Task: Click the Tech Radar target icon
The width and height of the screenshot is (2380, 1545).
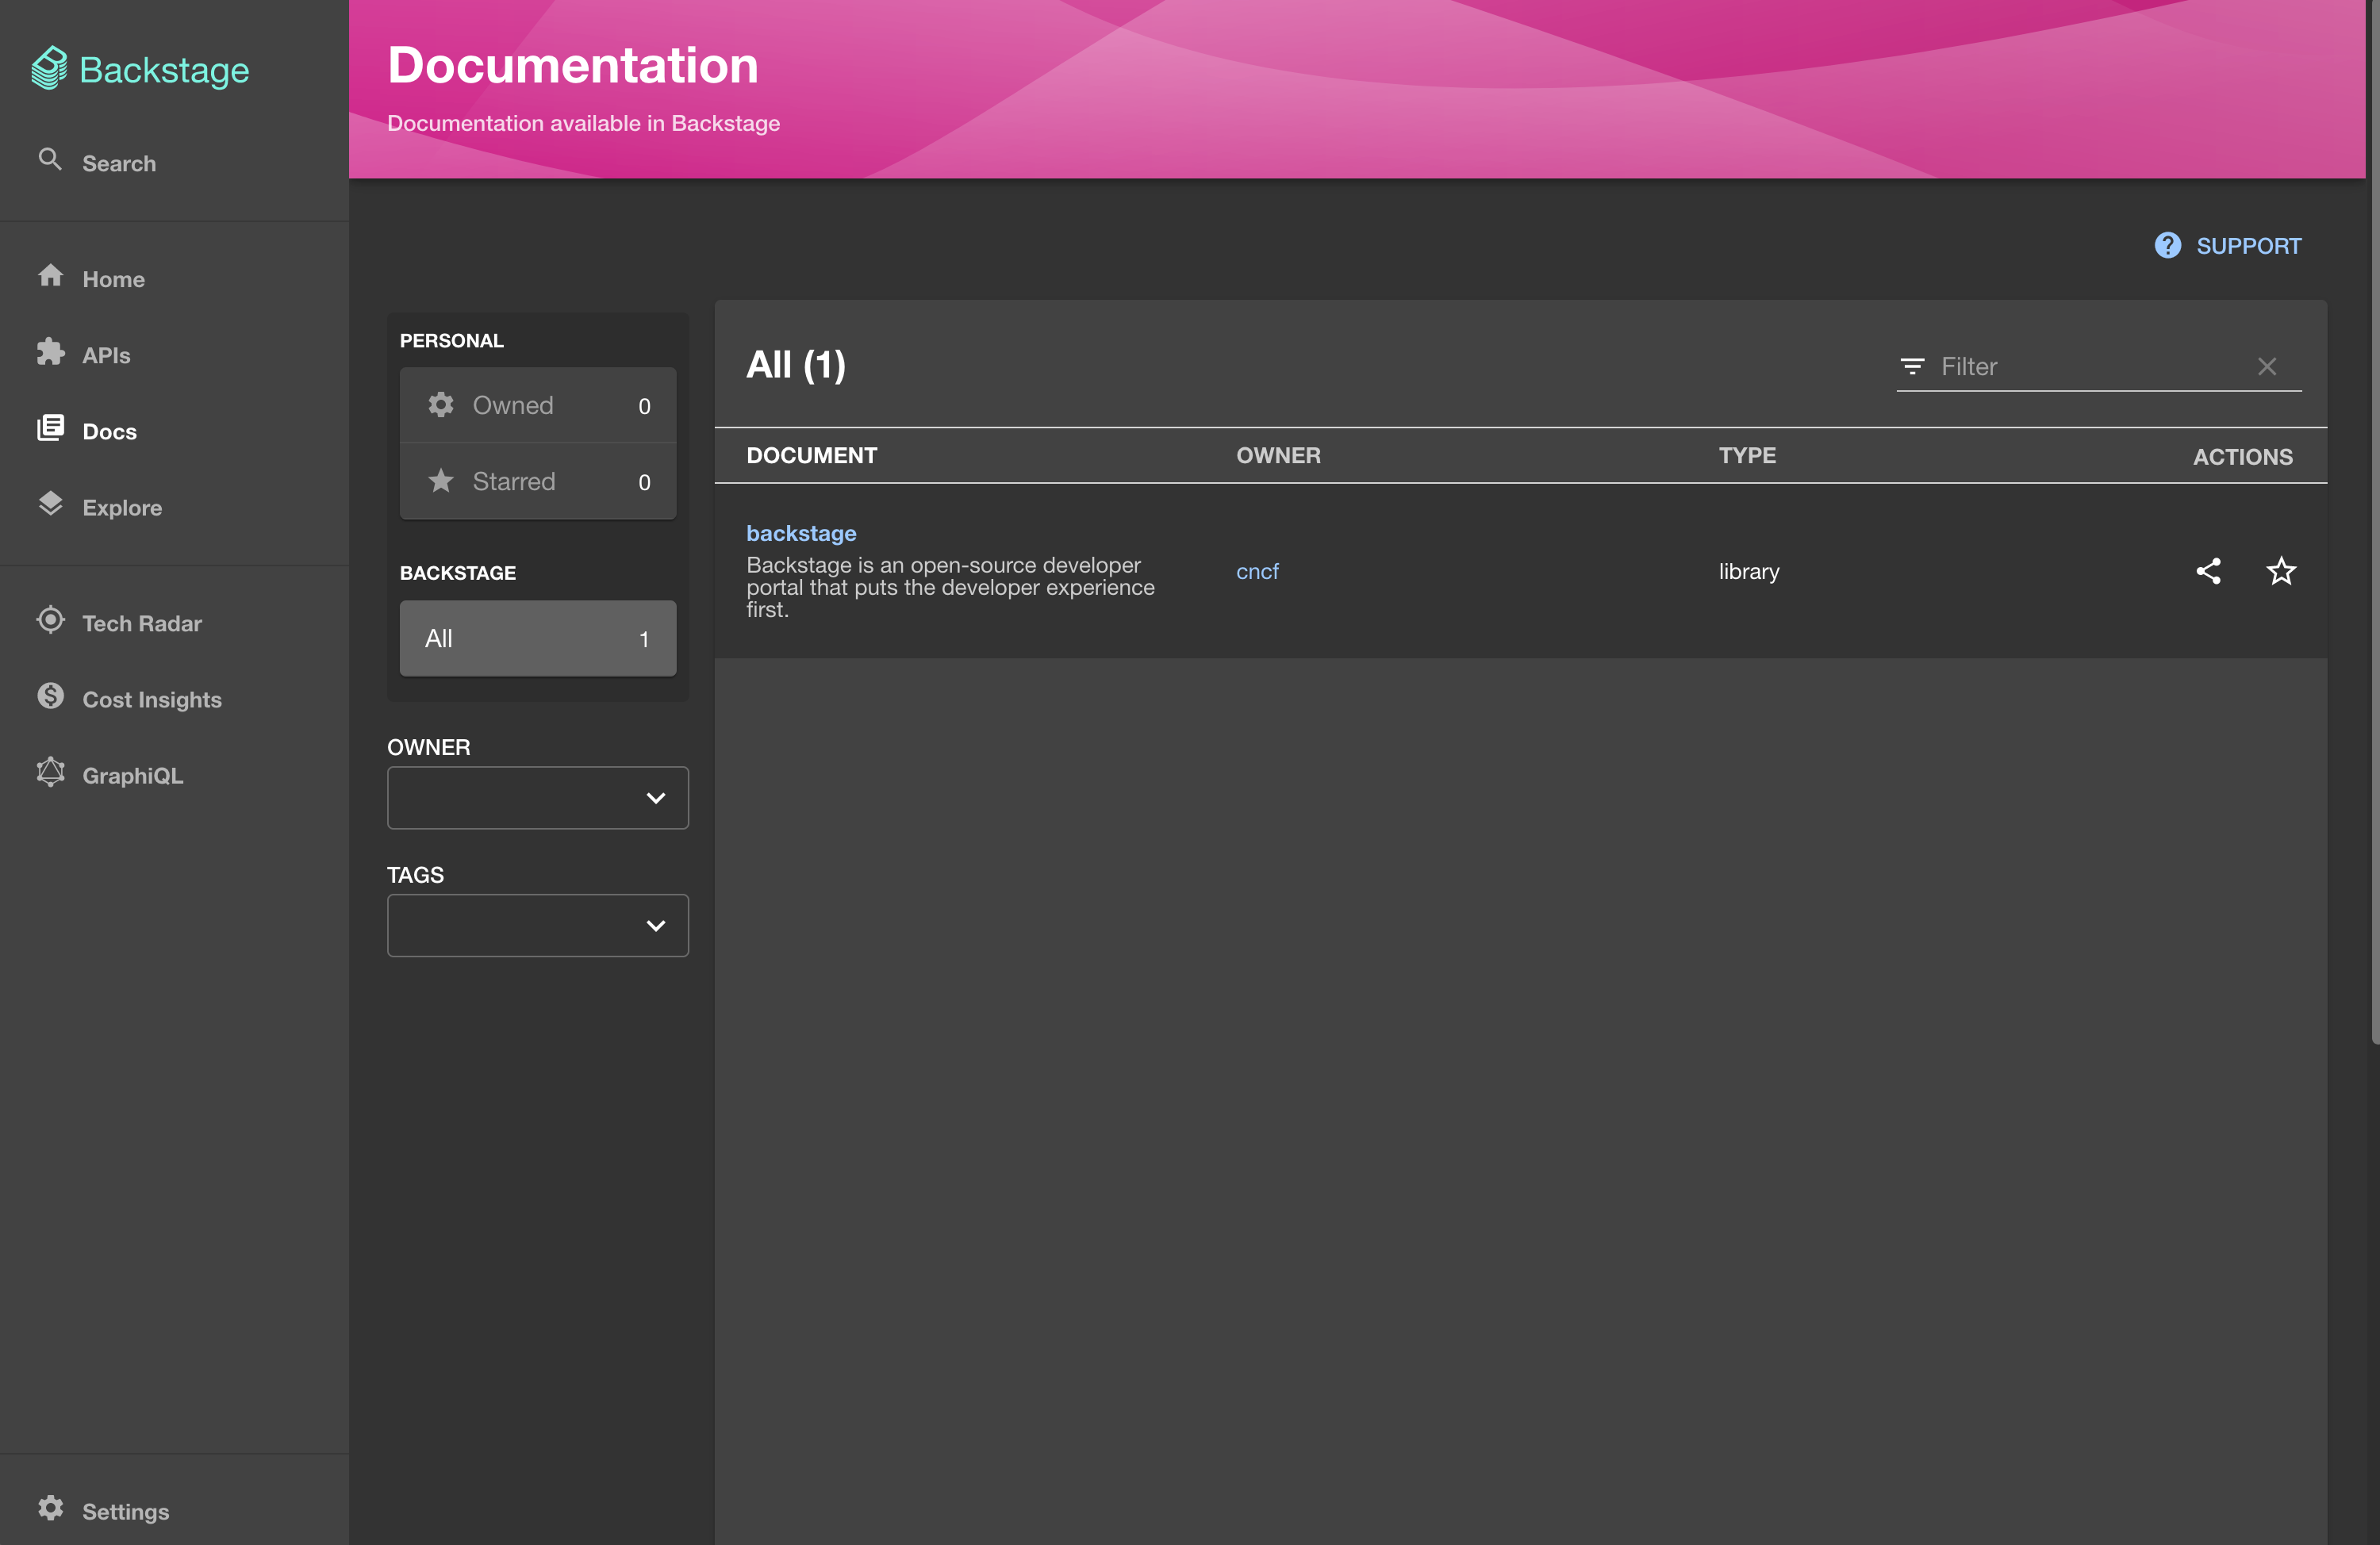Action: (51, 620)
